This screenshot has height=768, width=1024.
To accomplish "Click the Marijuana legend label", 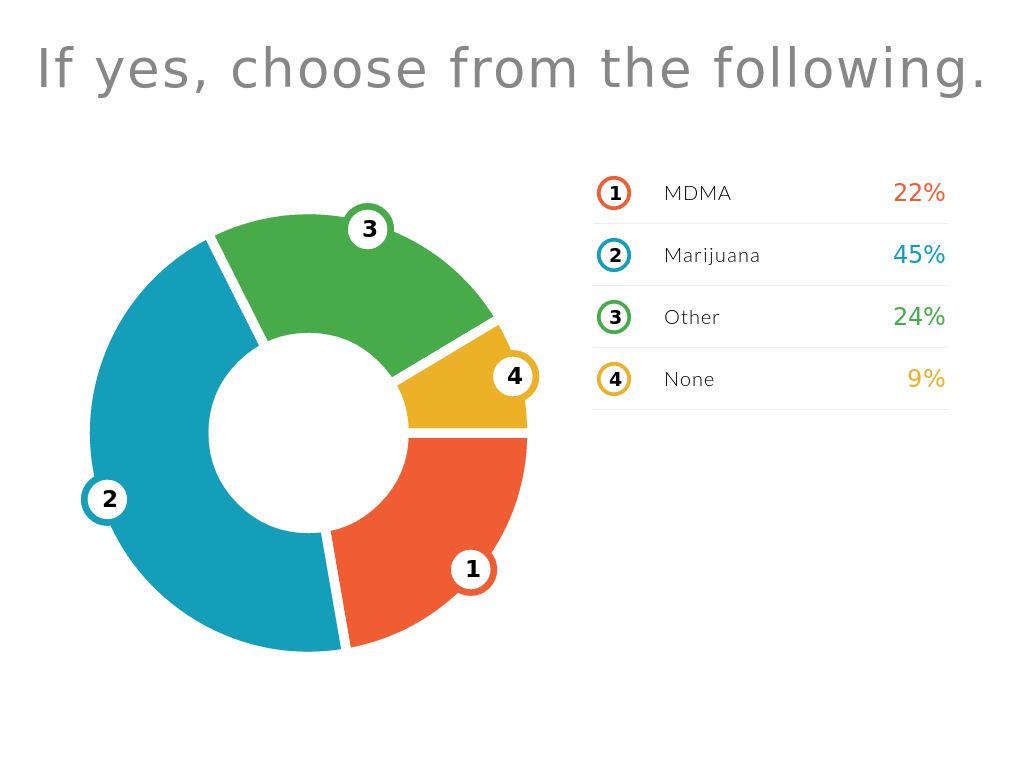I will pos(711,255).
